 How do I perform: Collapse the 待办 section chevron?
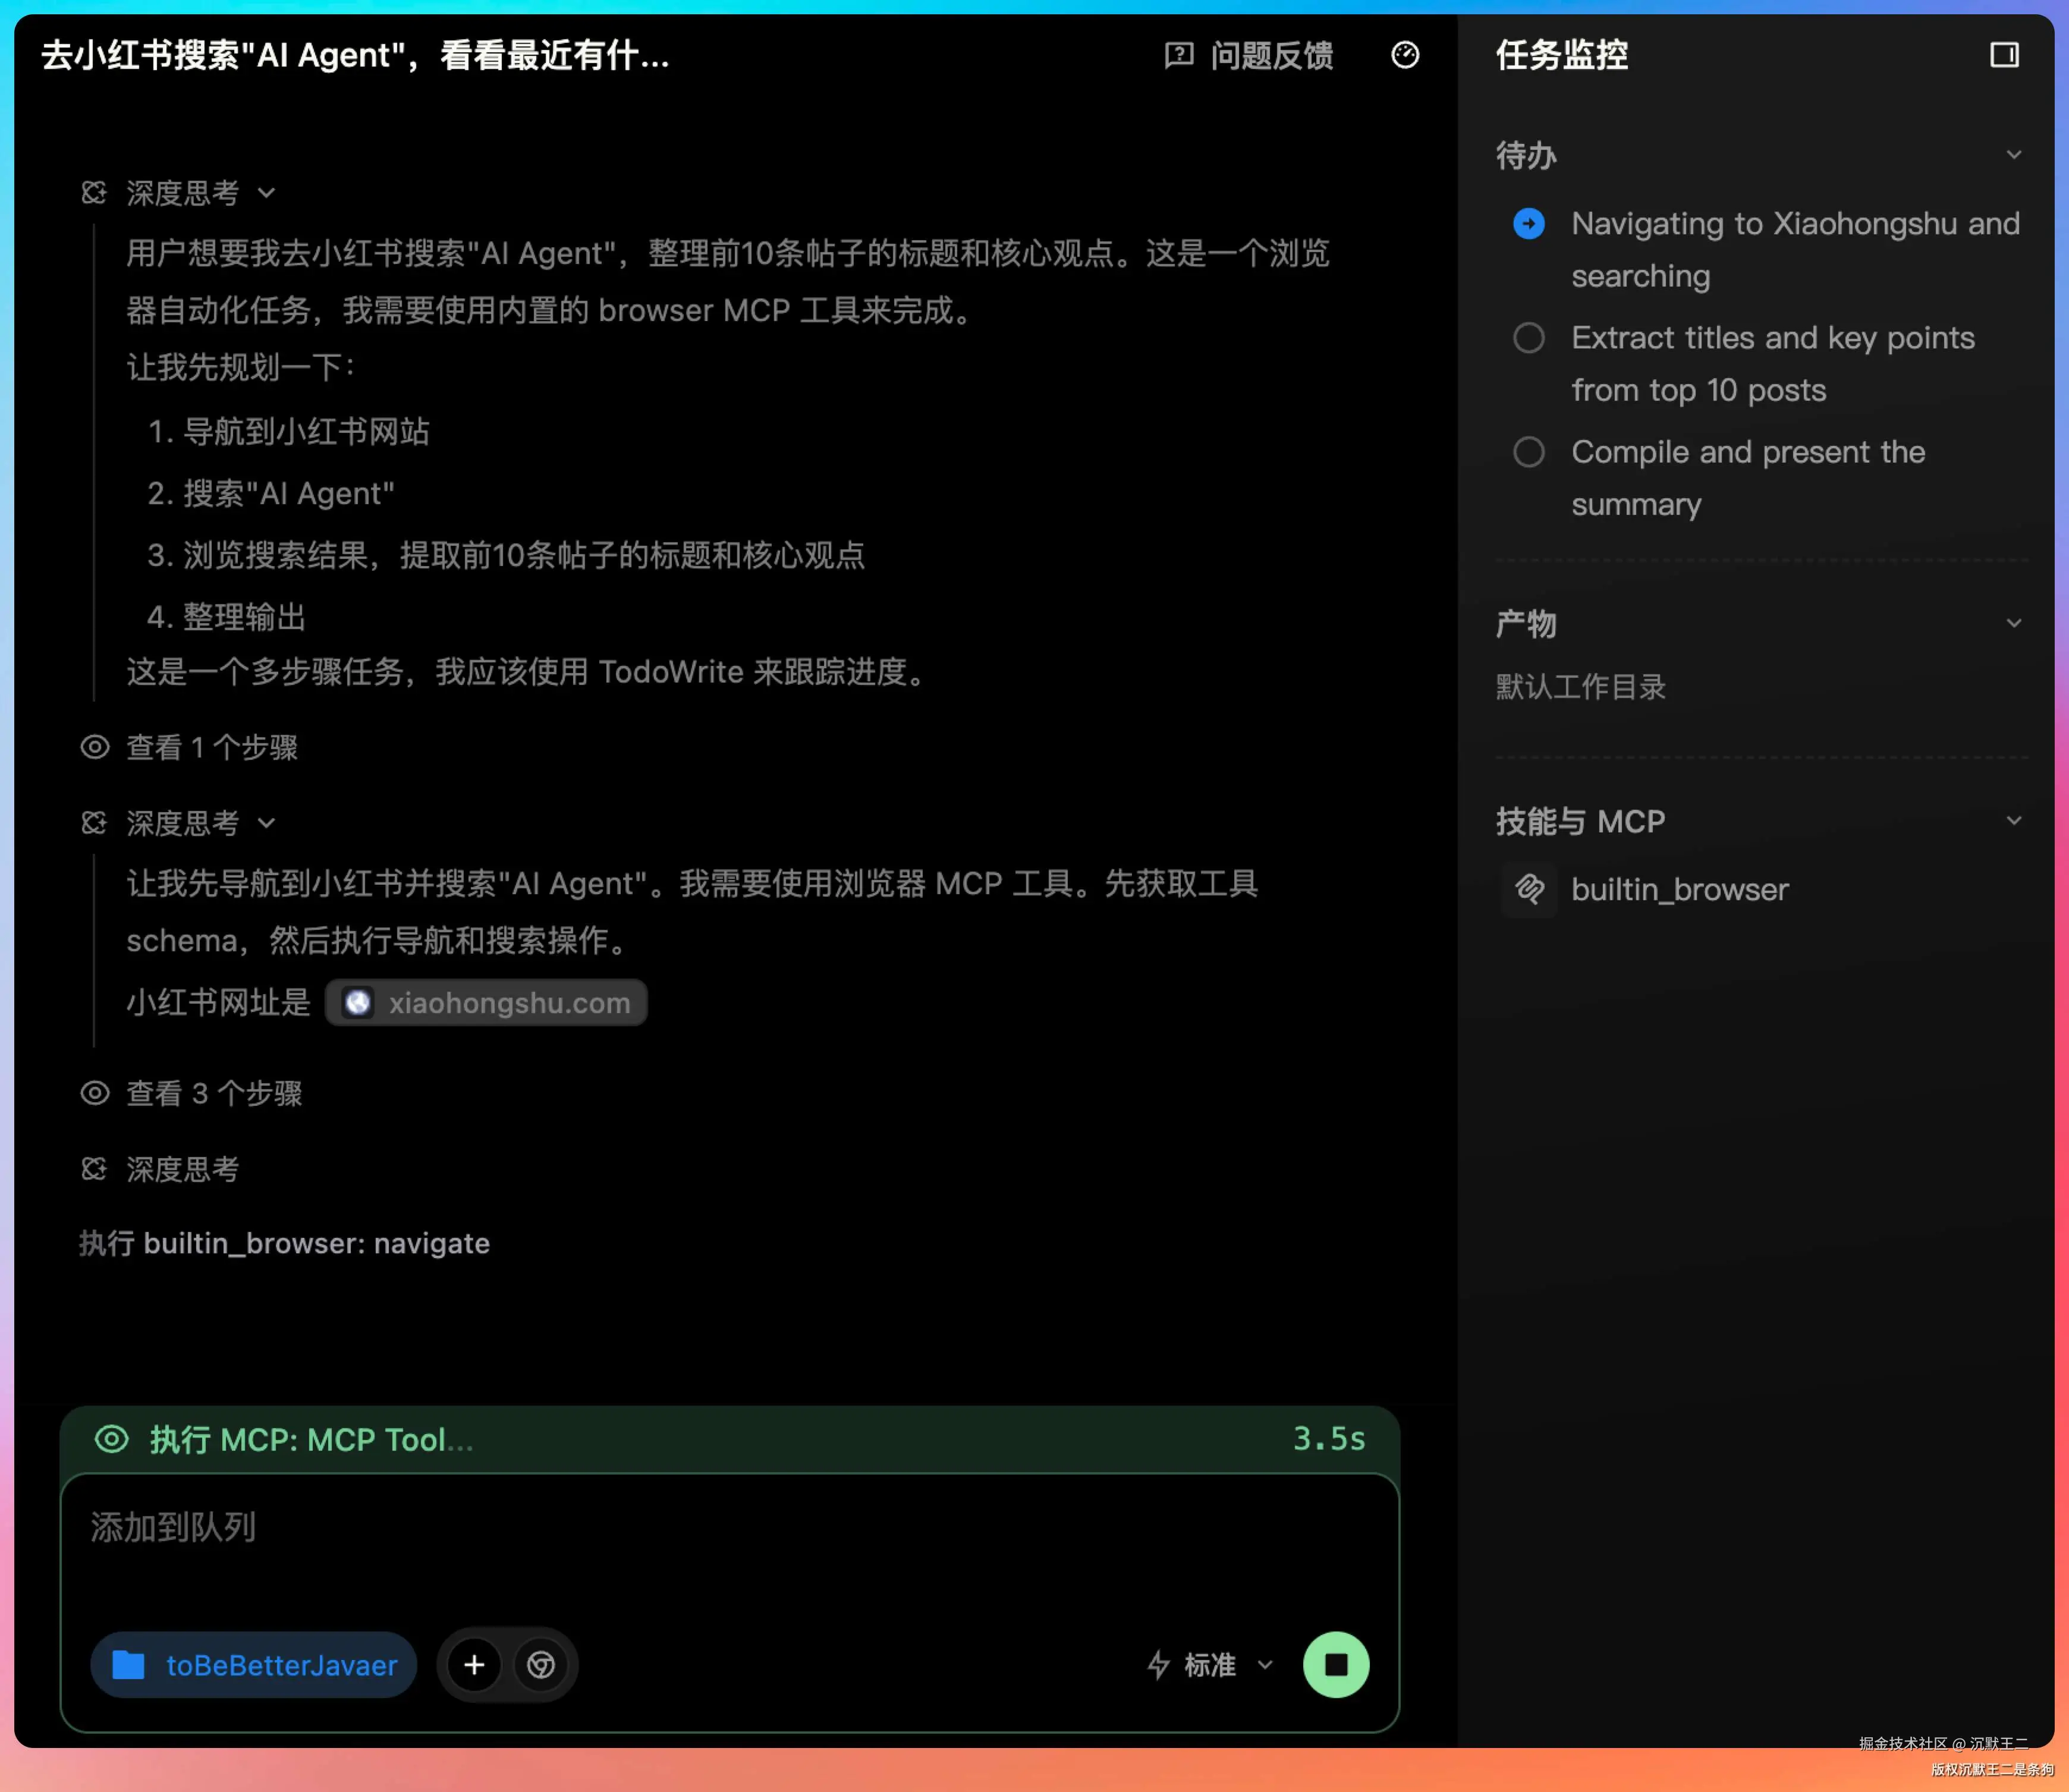2014,155
